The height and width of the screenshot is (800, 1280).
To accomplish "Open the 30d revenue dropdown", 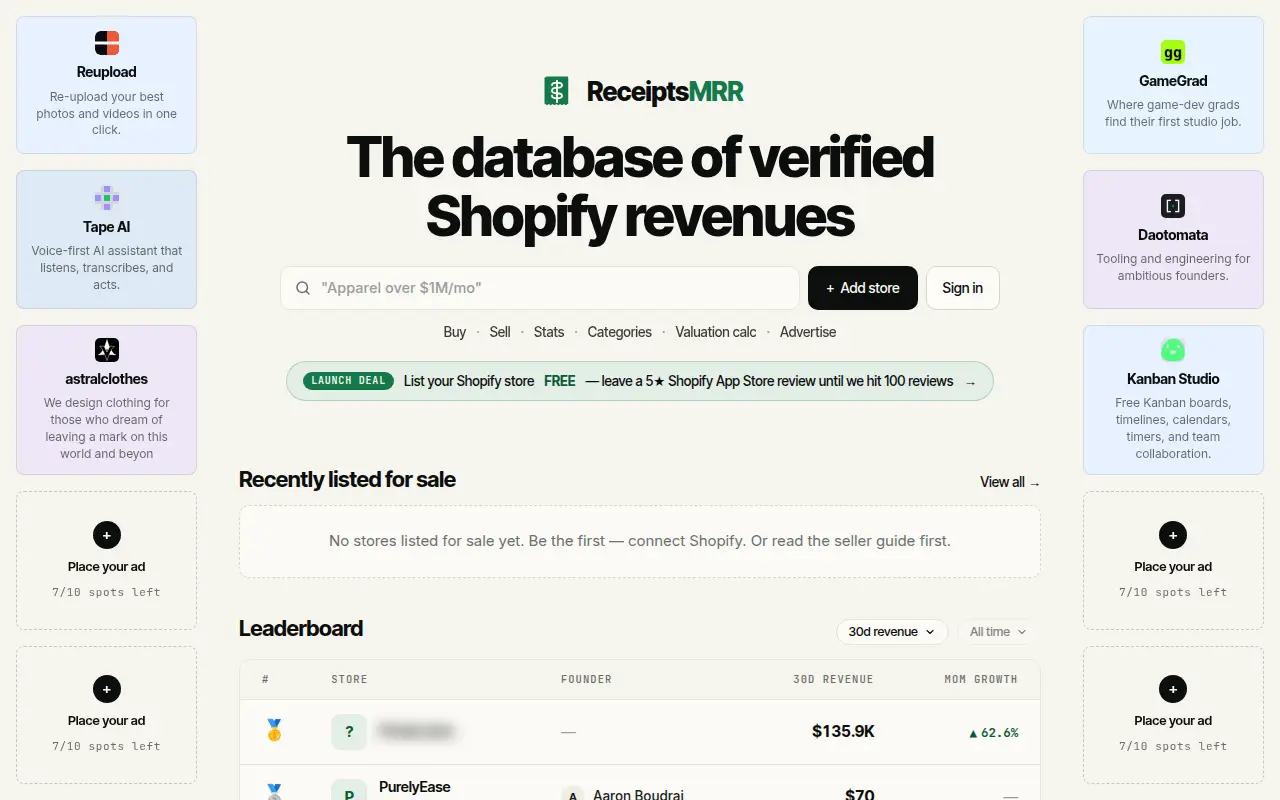I will [x=892, y=632].
